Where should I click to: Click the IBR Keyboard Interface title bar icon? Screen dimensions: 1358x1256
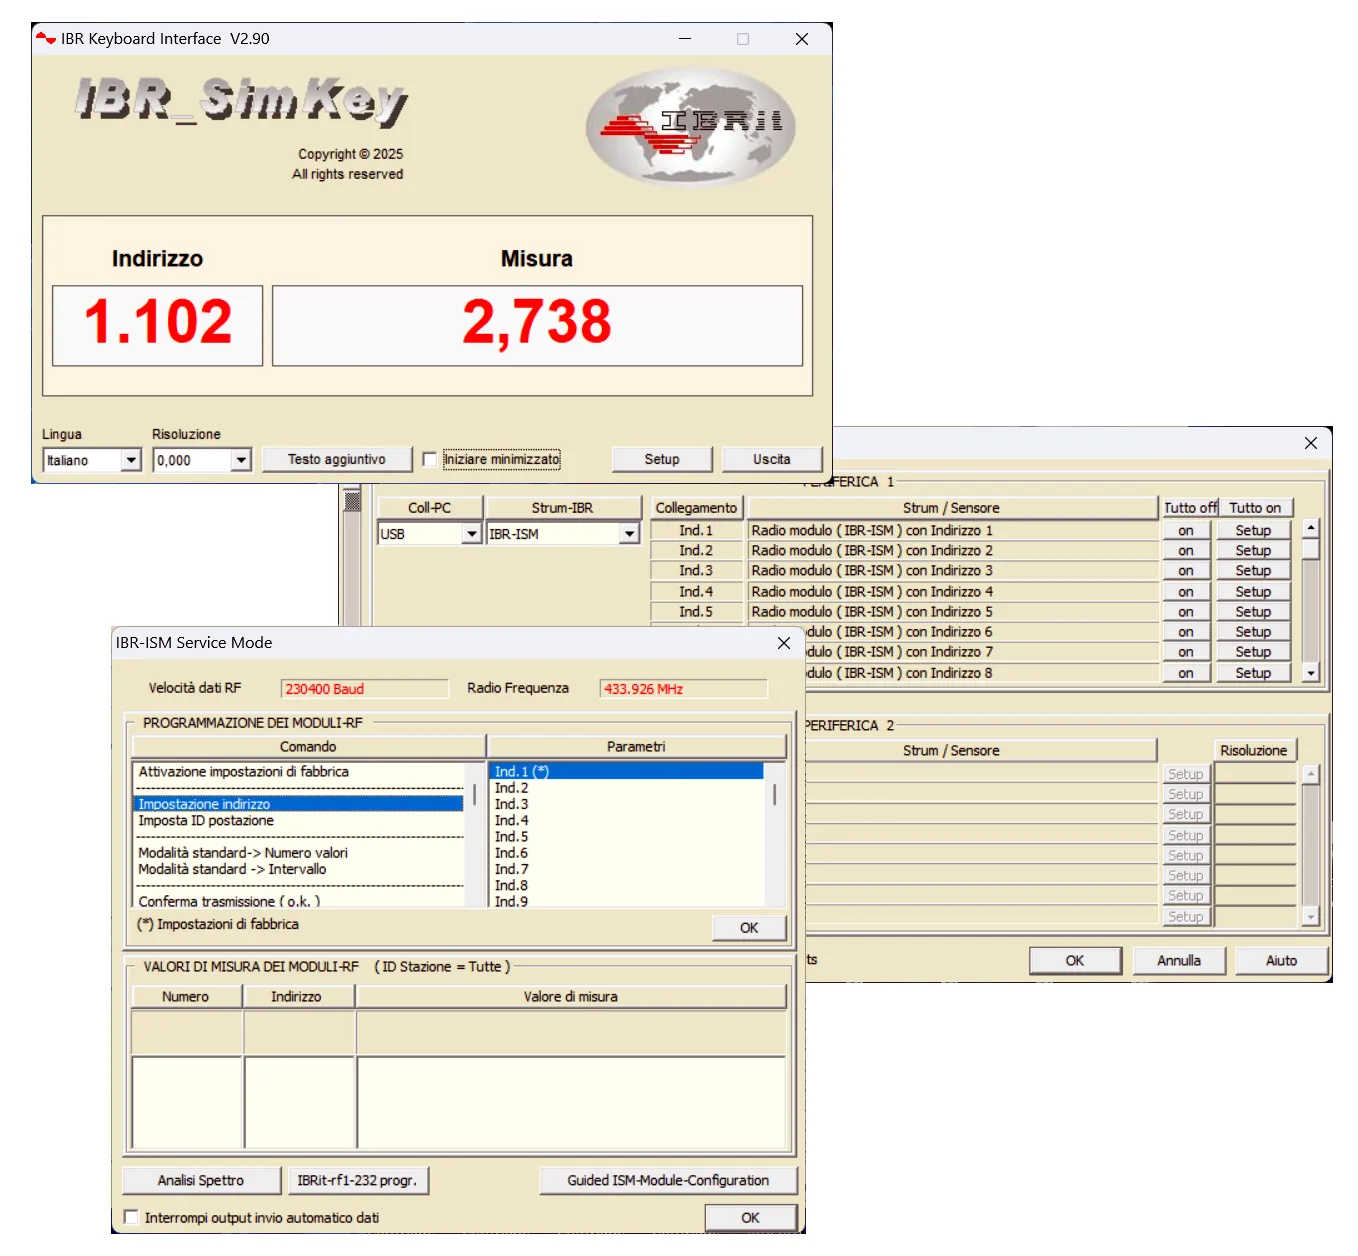[x=46, y=39]
